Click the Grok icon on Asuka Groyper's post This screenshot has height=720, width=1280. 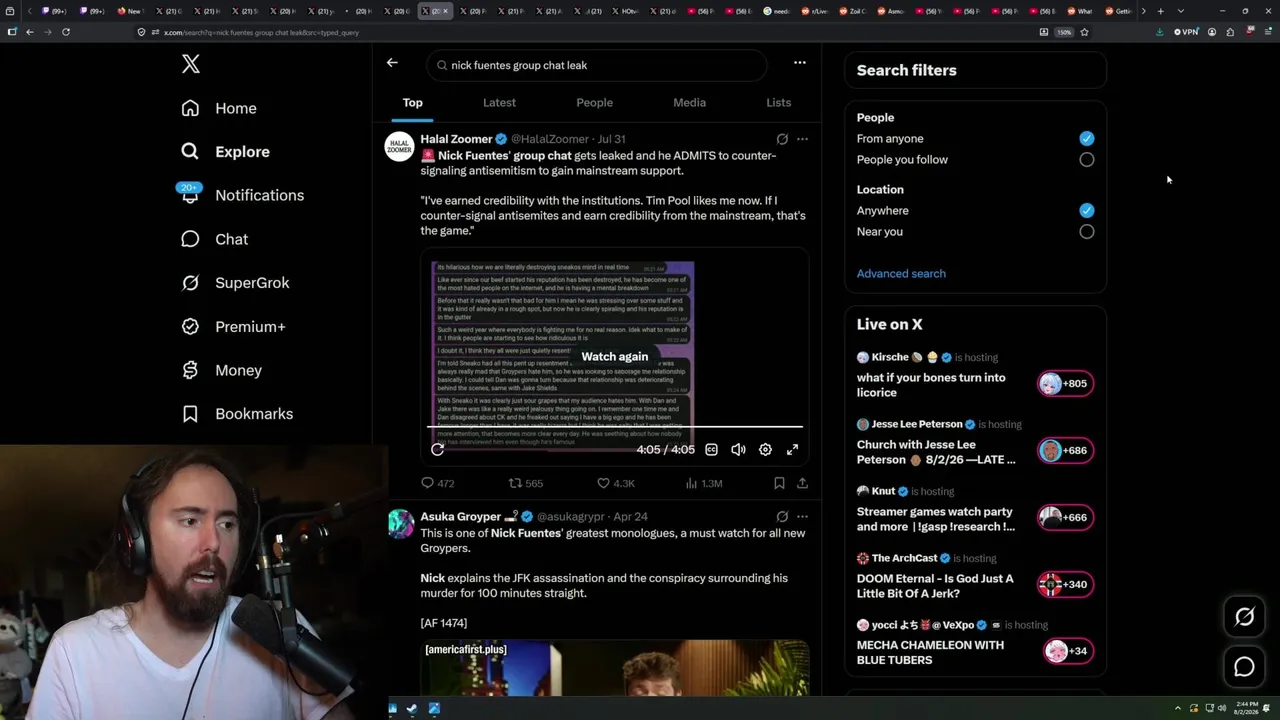pyautogui.click(x=782, y=517)
